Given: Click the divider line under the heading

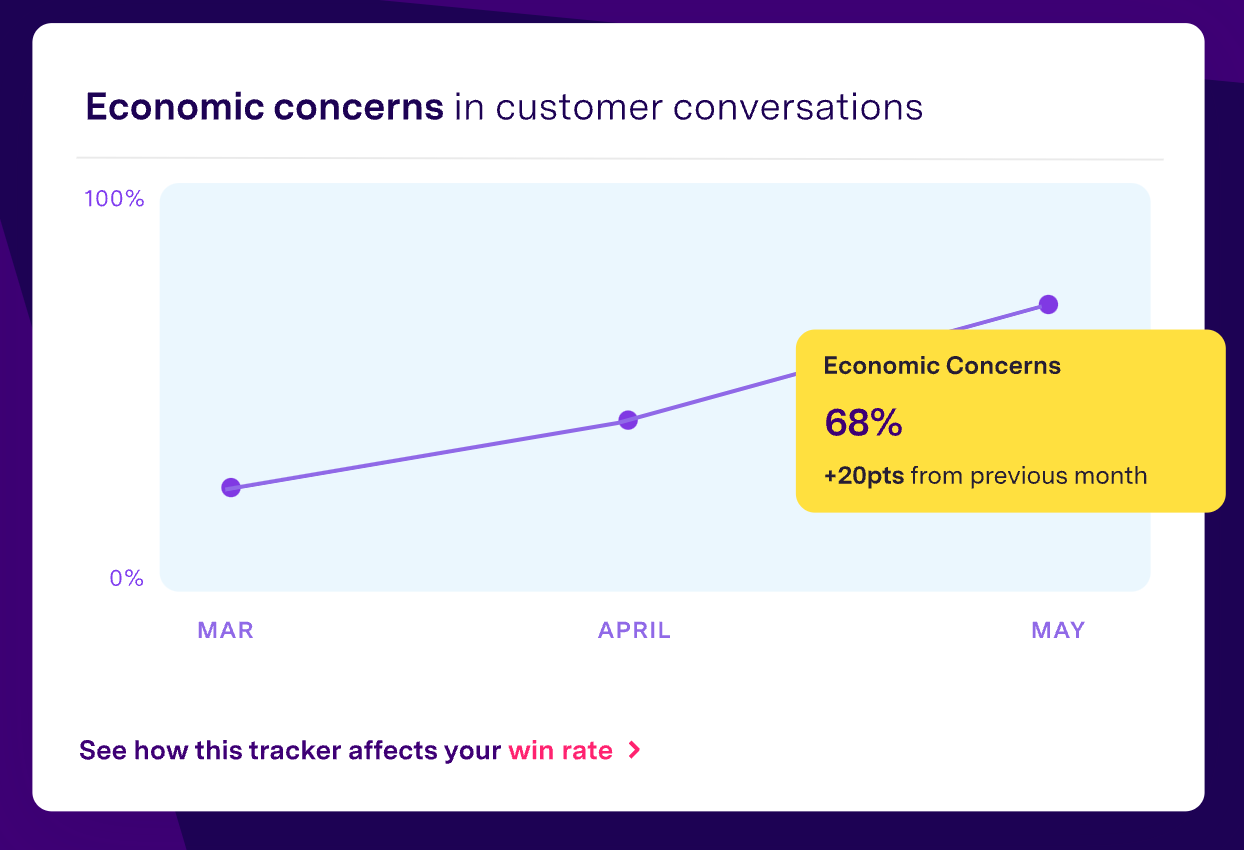Looking at the screenshot, I should 620,159.
